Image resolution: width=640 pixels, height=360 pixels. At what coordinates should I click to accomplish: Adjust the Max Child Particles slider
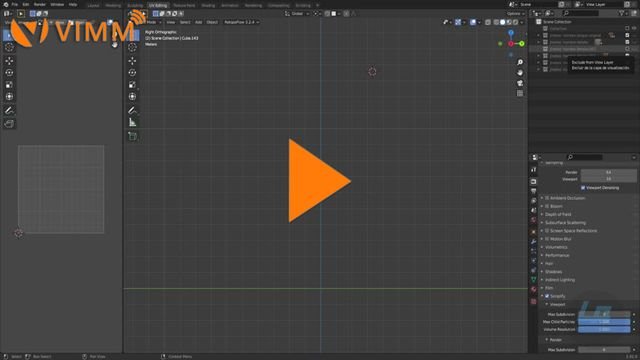[604, 322]
